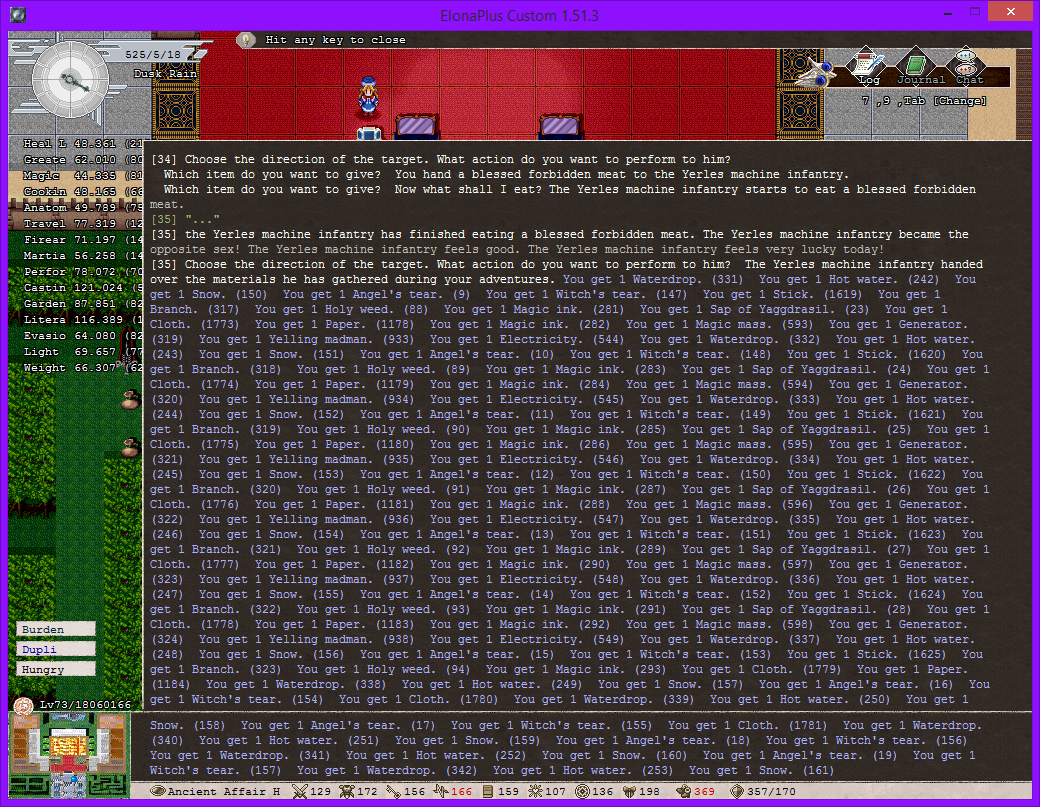
Task: Click the 'Castin 121.024' skill row
Action: click(x=82, y=287)
